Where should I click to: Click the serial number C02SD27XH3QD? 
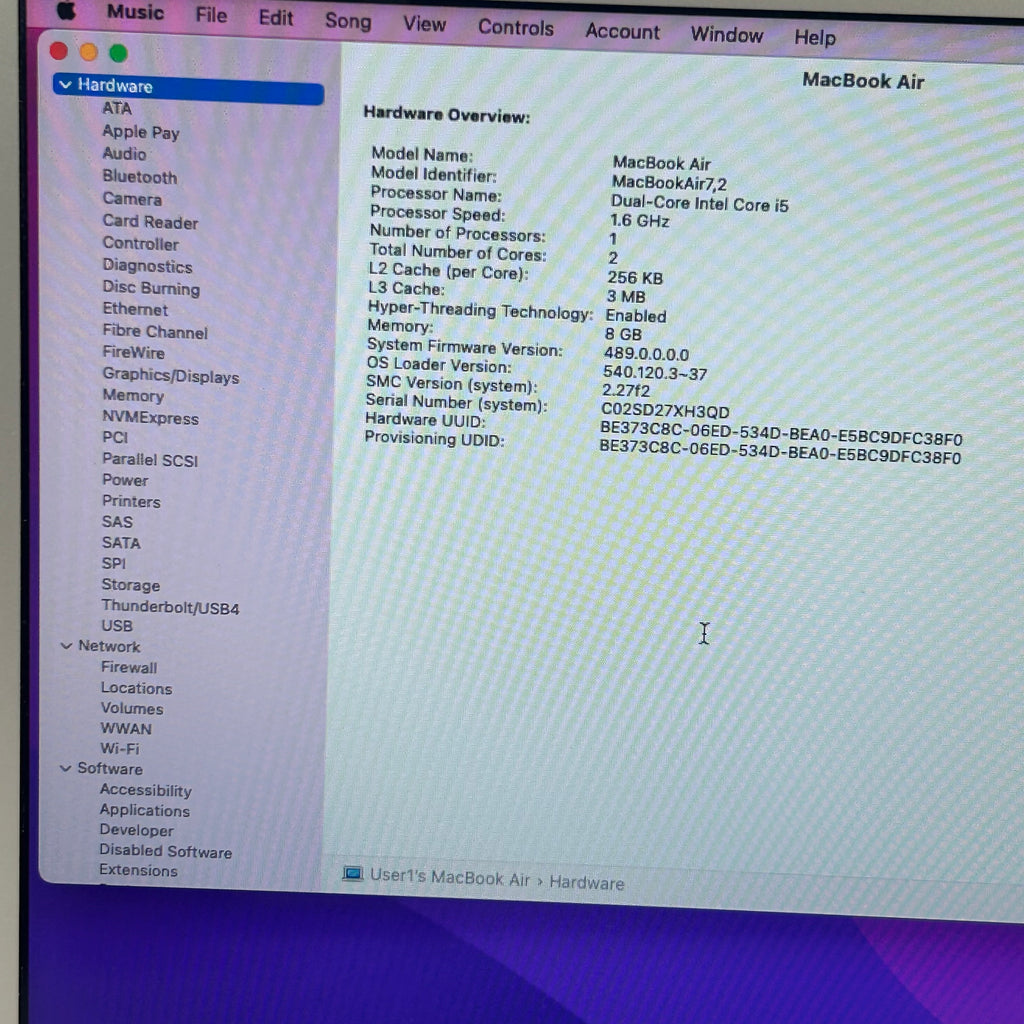tap(665, 411)
